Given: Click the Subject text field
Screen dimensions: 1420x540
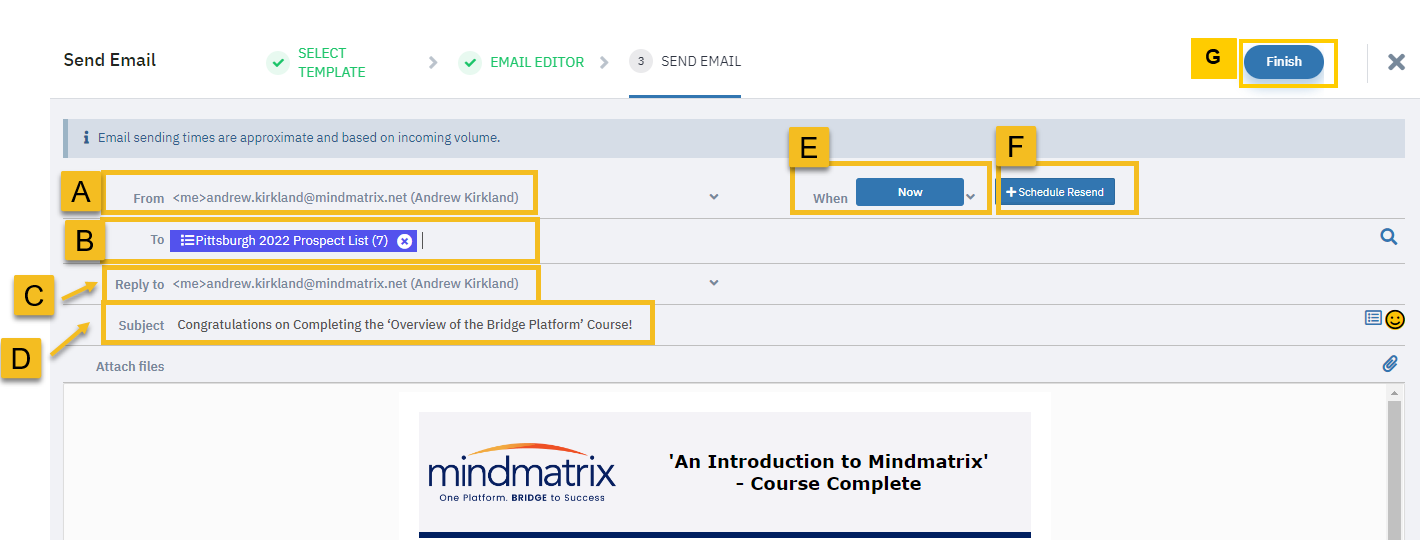Looking at the screenshot, I should 765,324.
